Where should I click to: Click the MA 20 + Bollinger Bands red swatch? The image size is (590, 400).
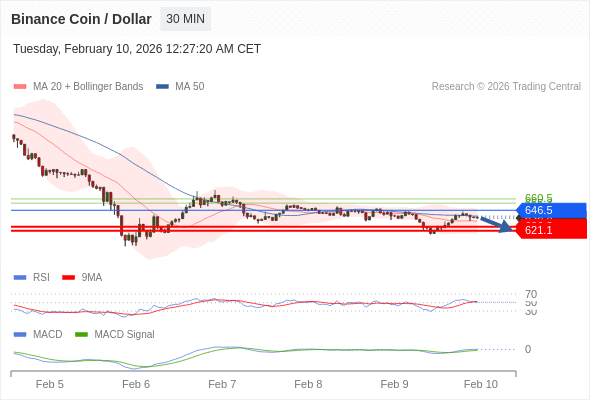20,87
